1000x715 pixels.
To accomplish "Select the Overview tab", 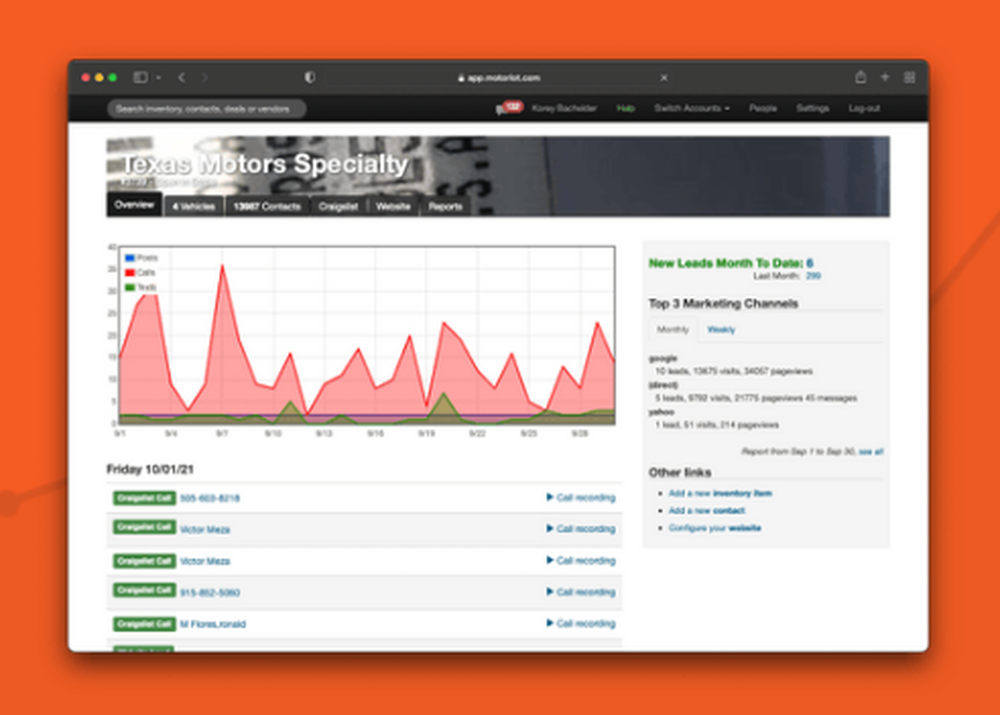I will [x=135, y=205].
